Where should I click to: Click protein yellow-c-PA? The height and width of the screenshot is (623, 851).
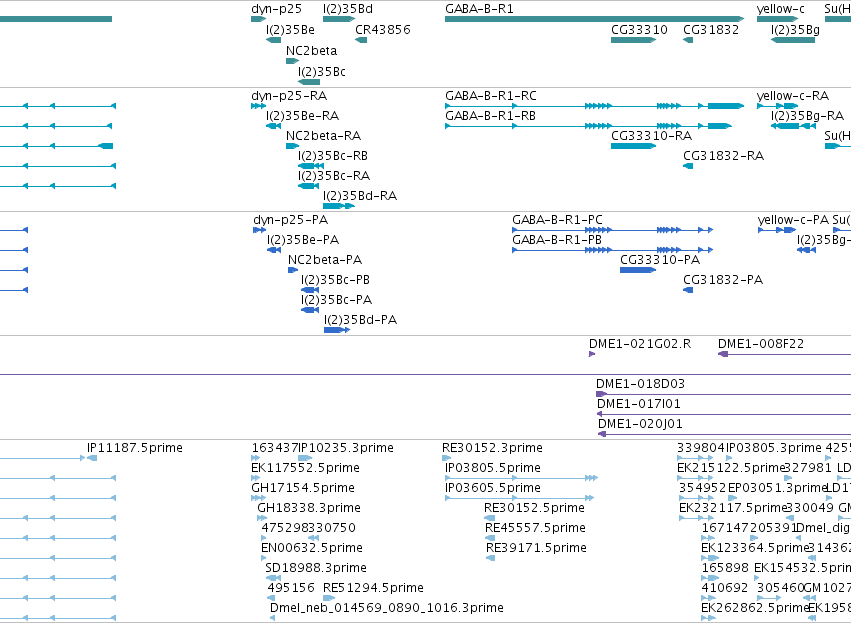[x=793, y=220]
